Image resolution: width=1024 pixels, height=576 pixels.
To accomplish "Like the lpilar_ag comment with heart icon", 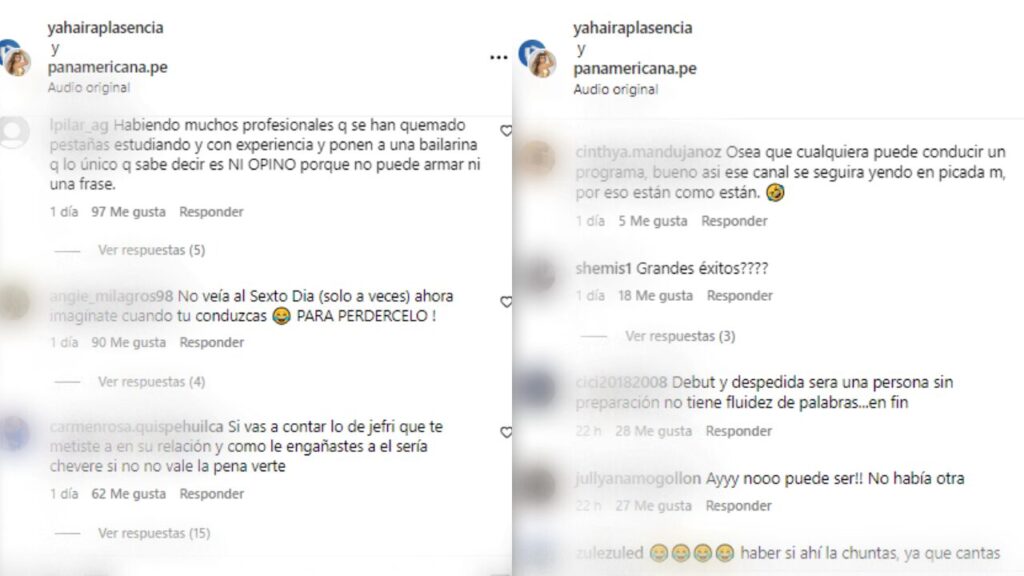I will click(x=506, y=131).
